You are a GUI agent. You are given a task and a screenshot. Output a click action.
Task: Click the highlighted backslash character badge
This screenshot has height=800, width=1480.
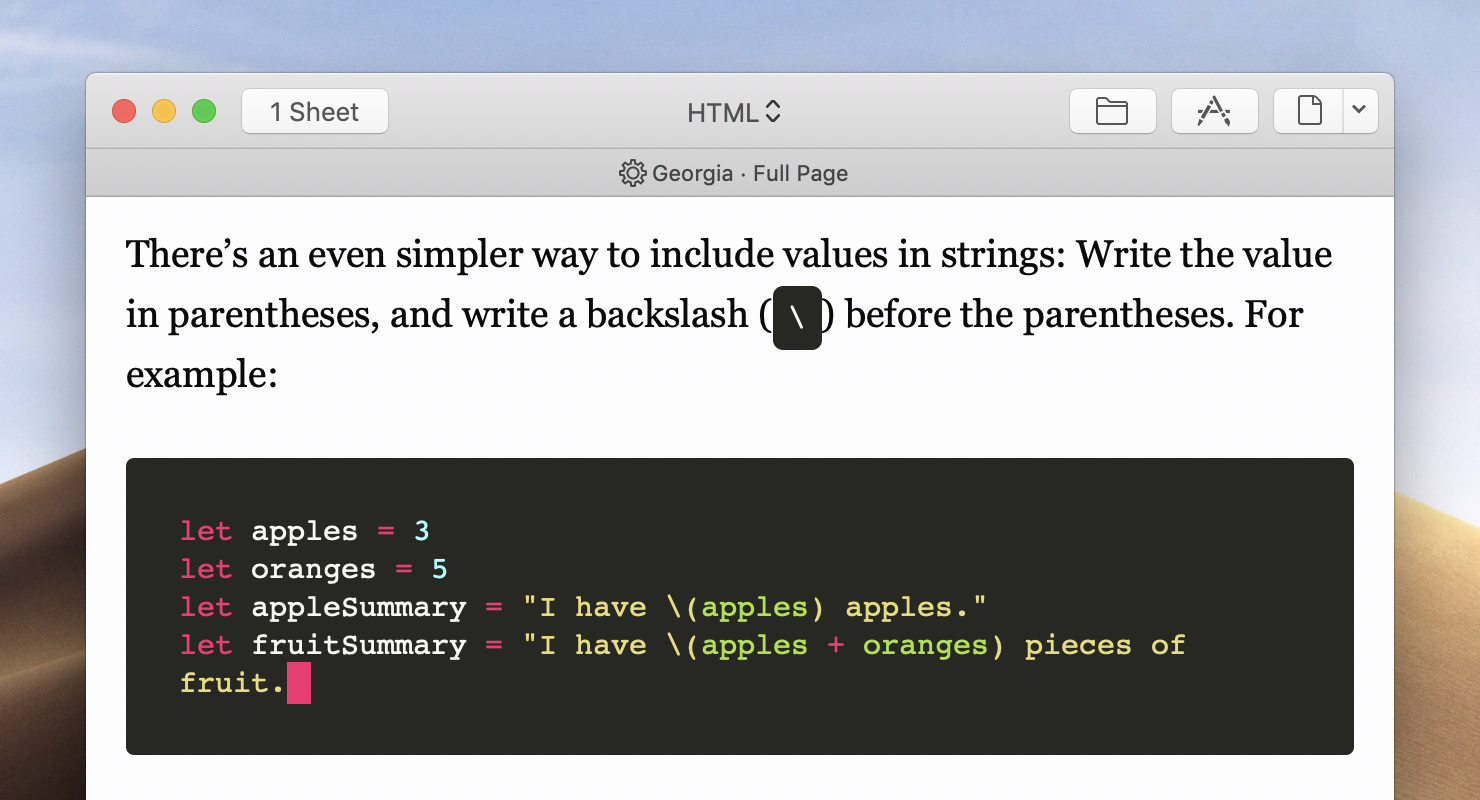[x=796, y=317]
